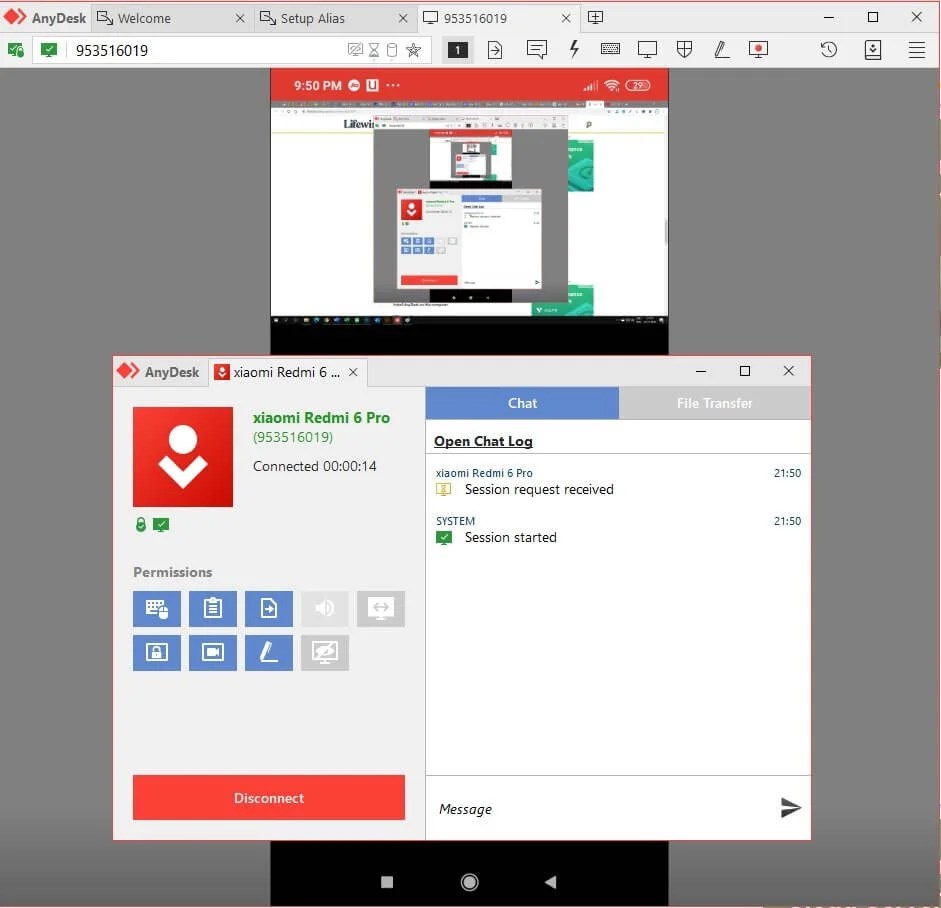
Task: Open the hamburger menu at top right
Action: [x=917, y=49]
